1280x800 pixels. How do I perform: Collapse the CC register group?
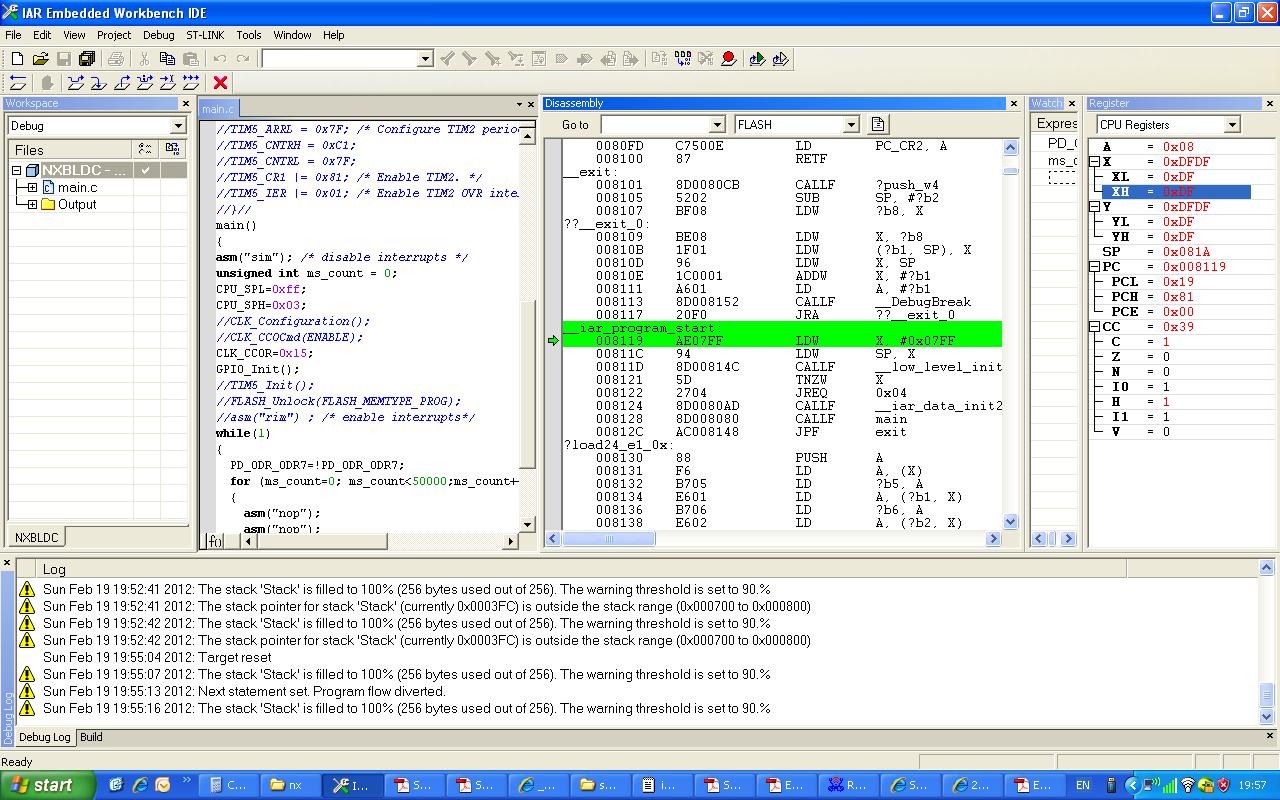(1094, 326)
